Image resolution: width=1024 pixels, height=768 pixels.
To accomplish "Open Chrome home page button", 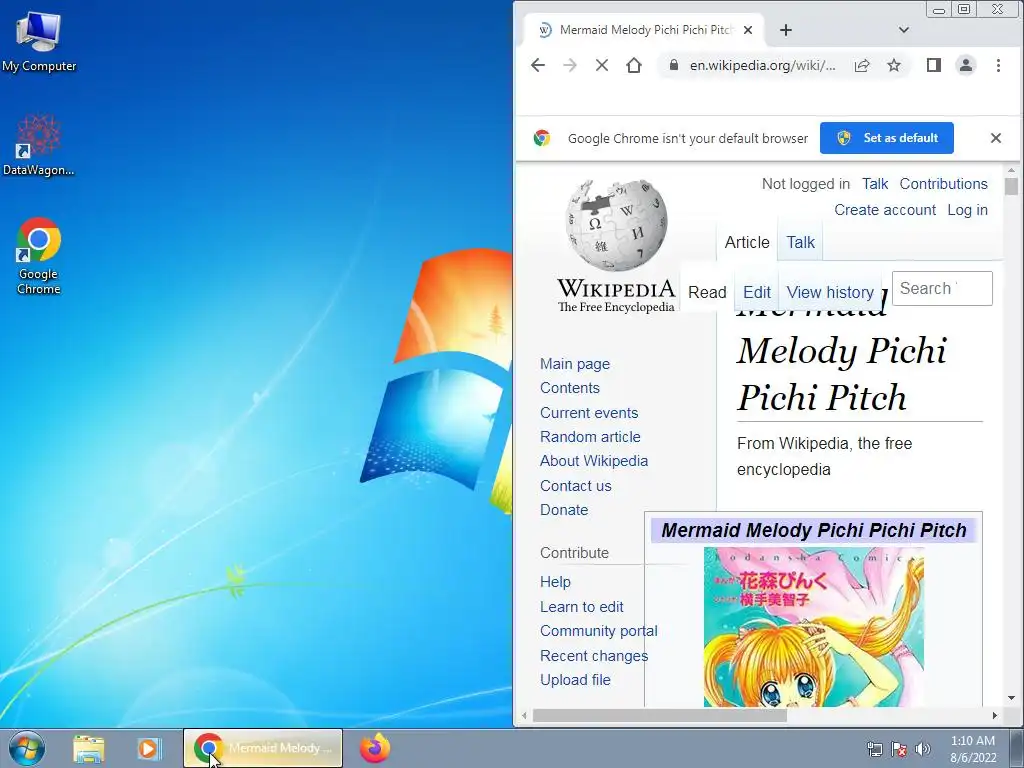I will pyautogui.click(x=633, y=65).
